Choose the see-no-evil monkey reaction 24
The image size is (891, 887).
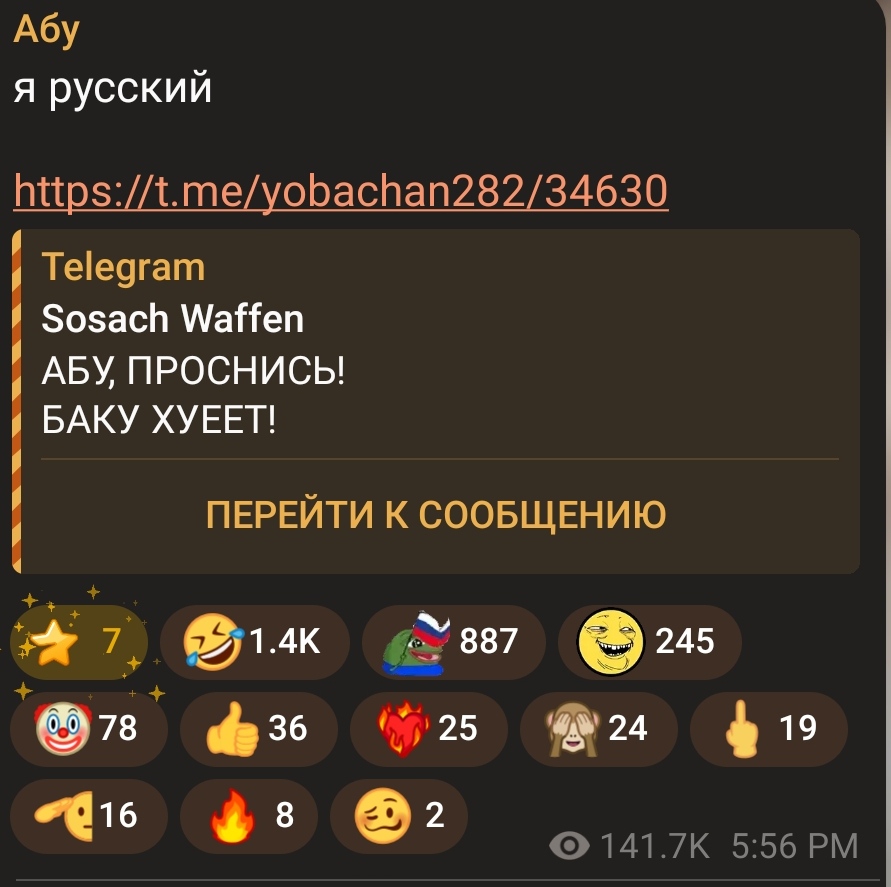[599, 729]
